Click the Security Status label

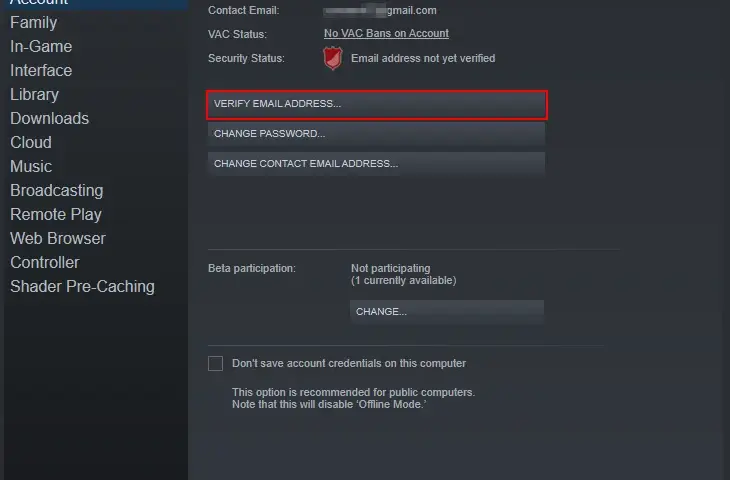(x=246, y=58)
